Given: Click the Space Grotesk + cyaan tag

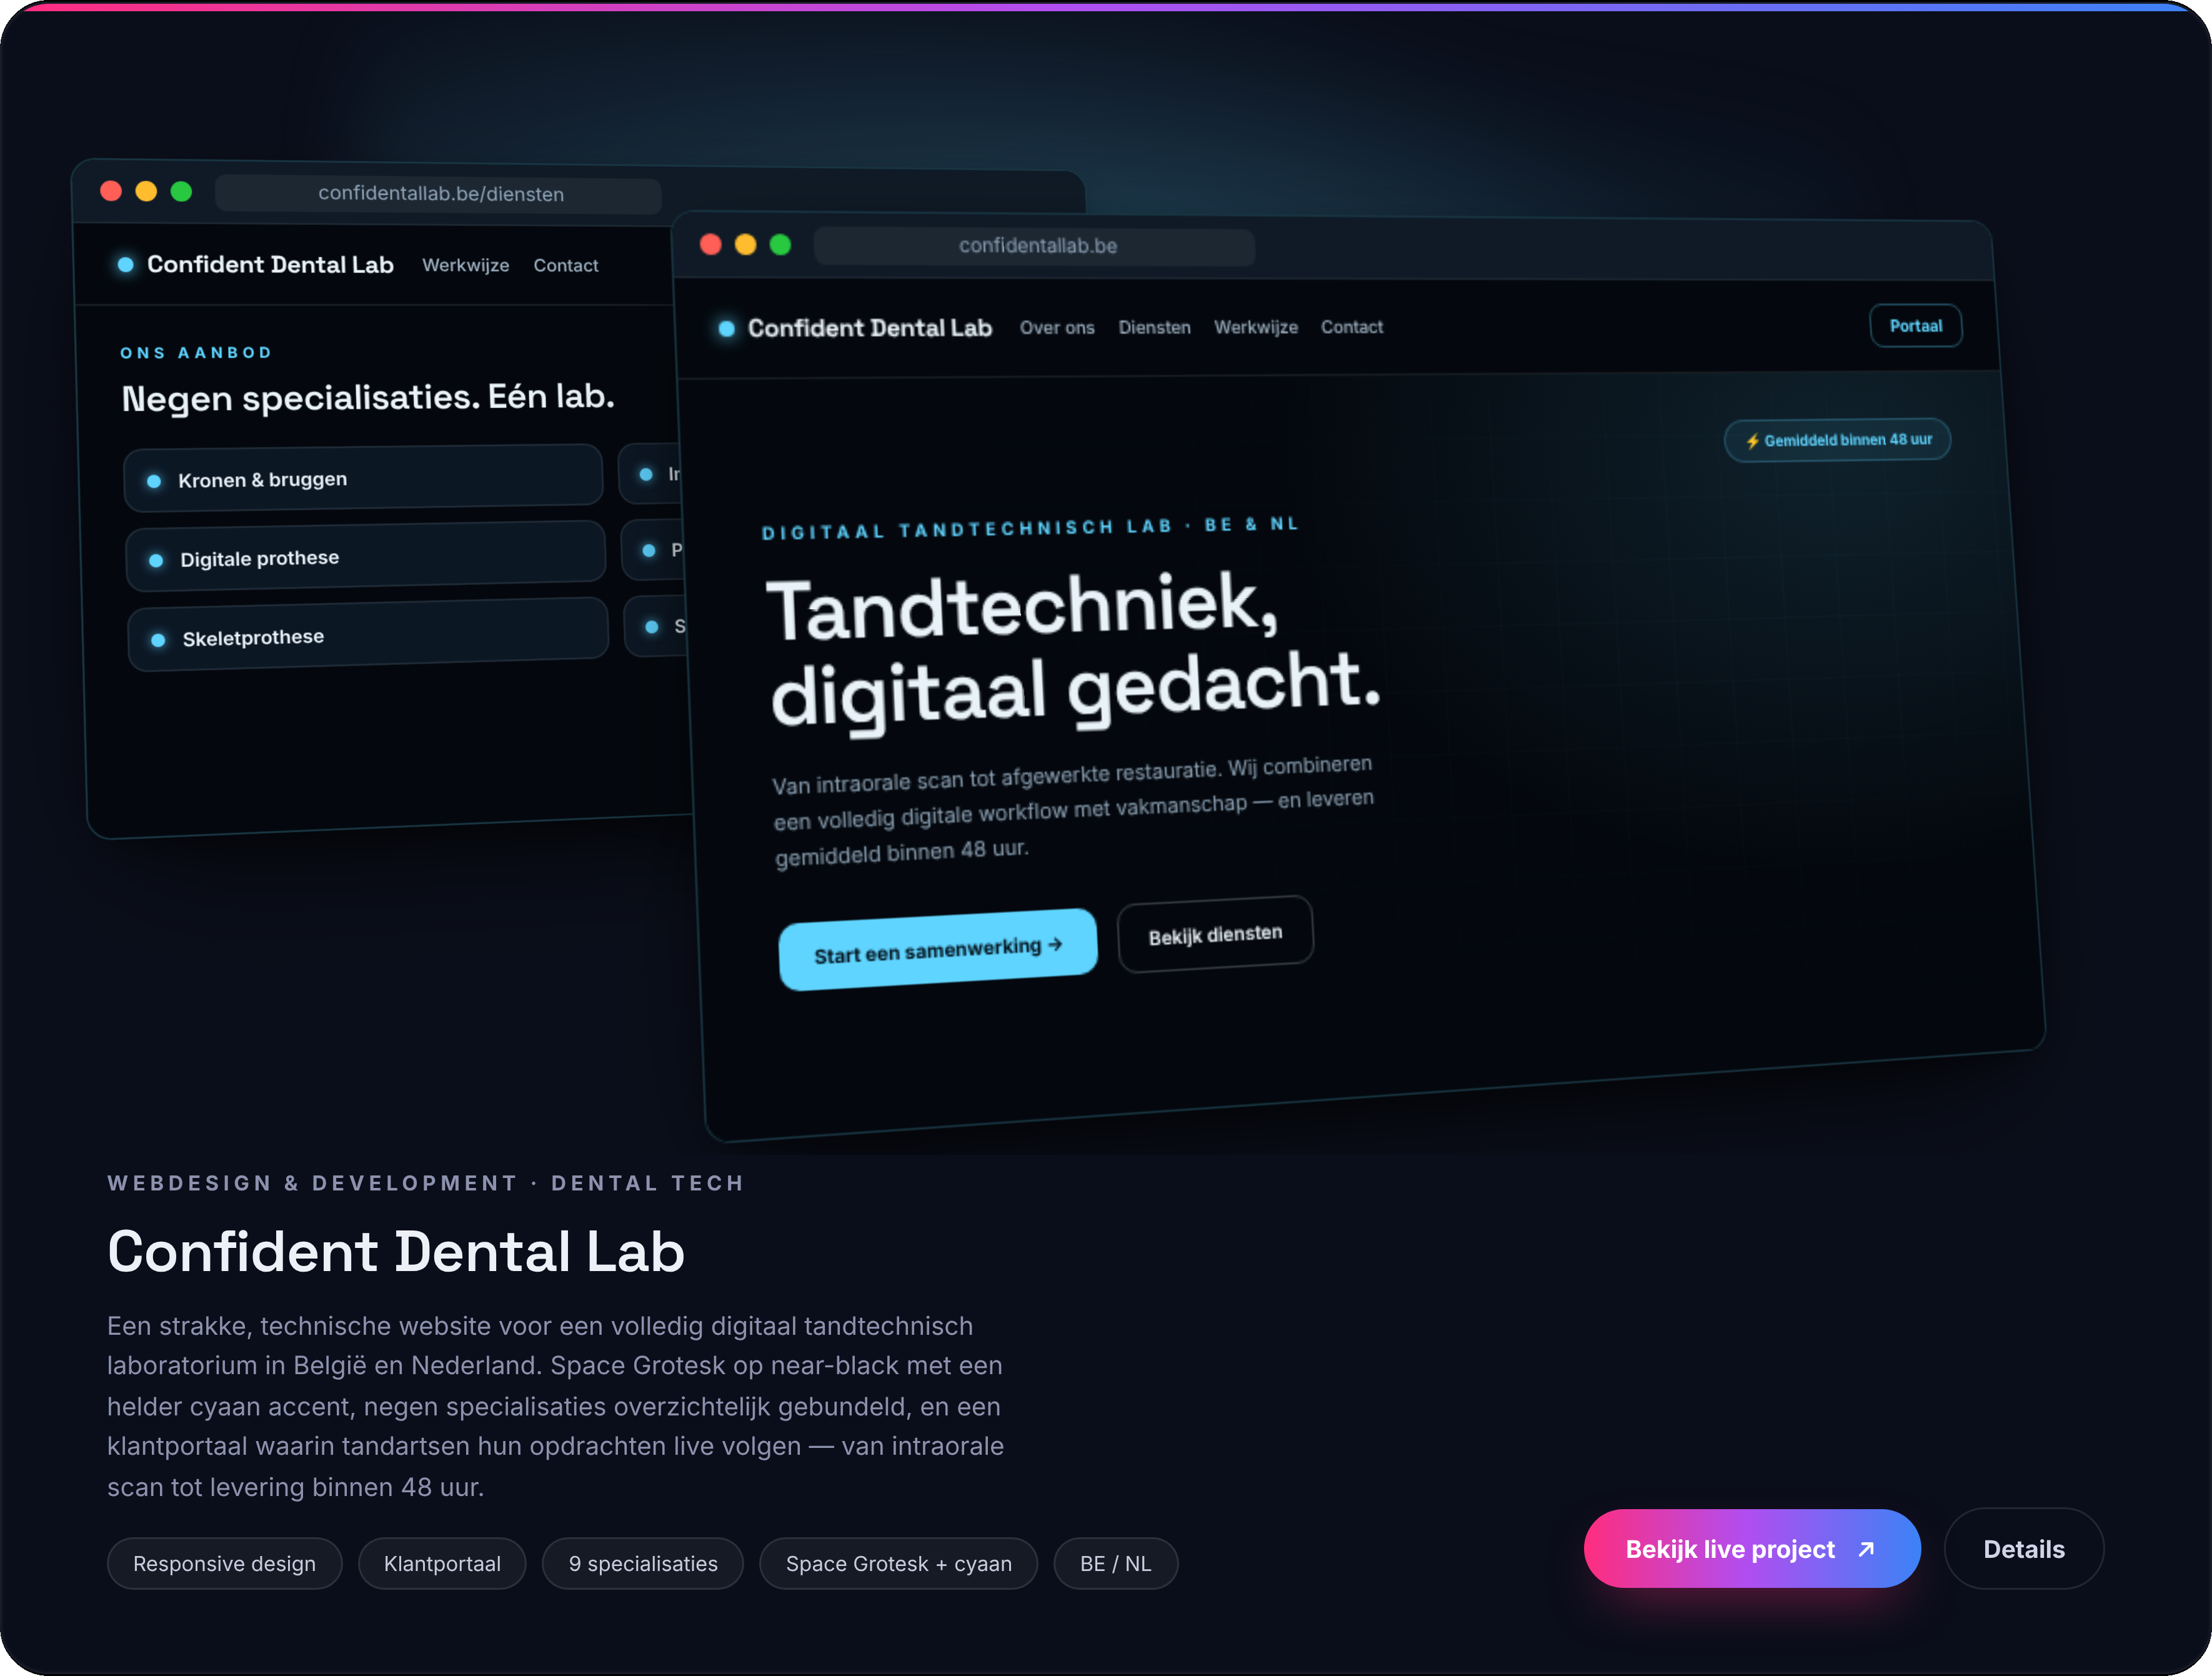Looking at the screenshot, I should point(898,1563).
